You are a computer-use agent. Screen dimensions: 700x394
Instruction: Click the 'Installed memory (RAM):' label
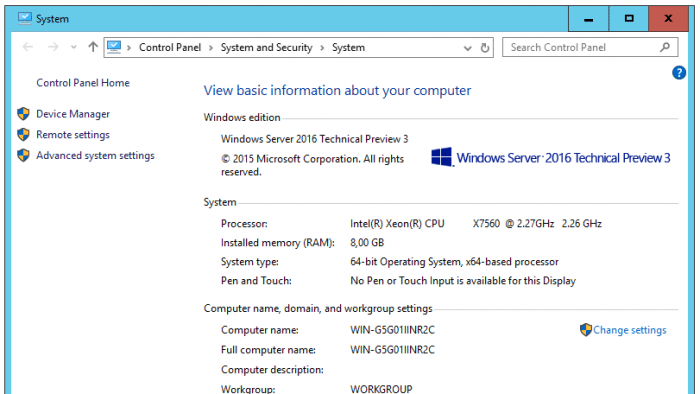click(x=278, y=243)
